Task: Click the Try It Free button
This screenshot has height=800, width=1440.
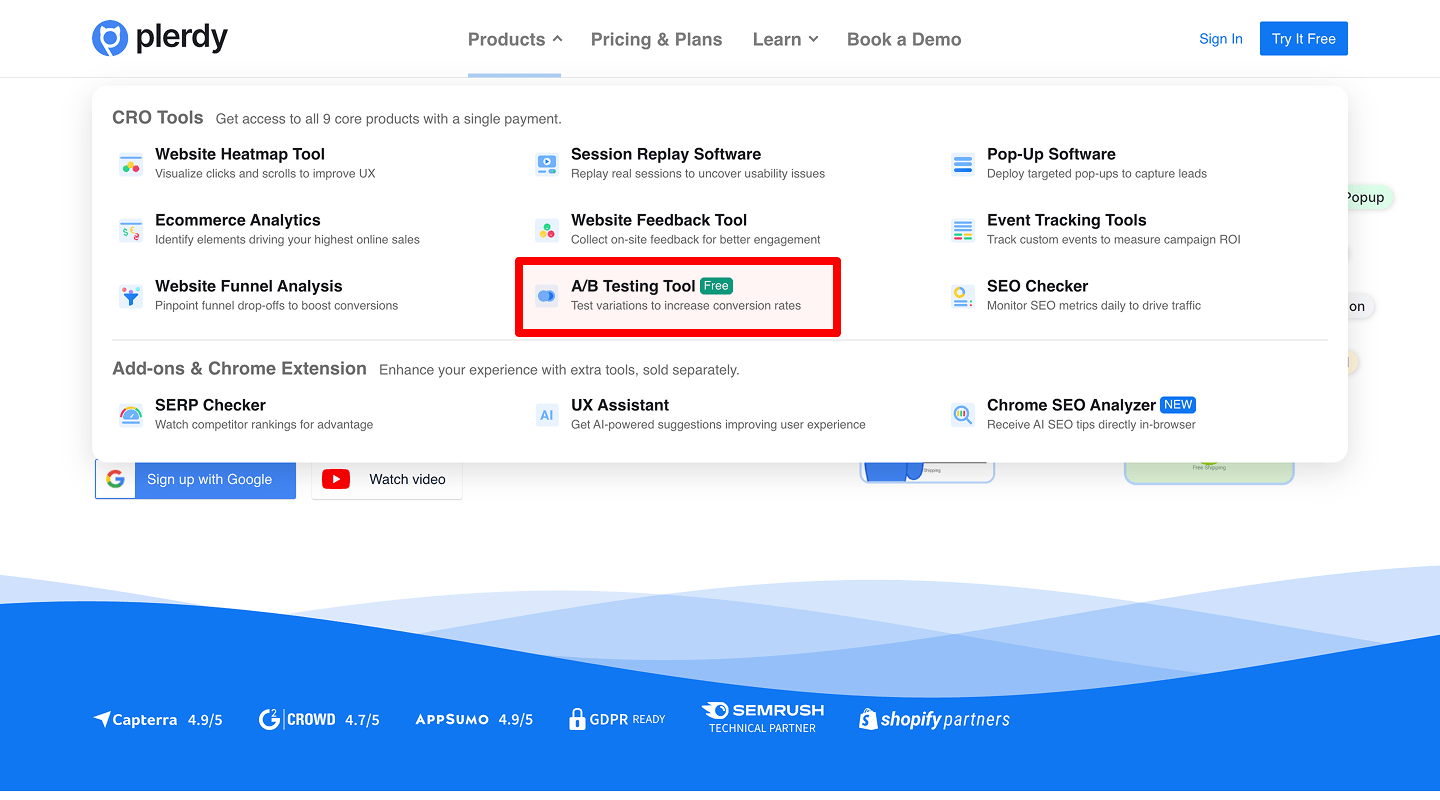Action: point(1303,38)
